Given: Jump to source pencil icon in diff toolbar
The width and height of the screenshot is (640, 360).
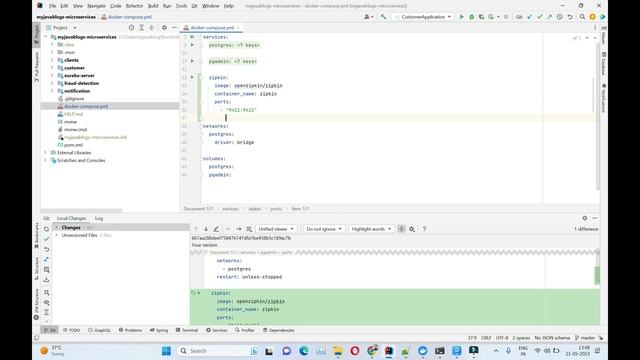Looking at the screenshot, I should [216, 229].
